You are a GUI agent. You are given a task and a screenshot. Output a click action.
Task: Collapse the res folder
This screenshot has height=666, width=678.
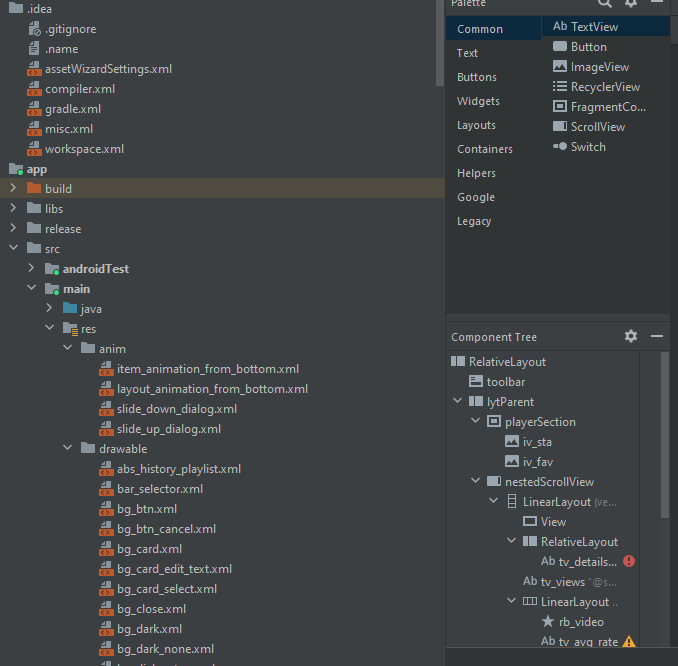tap(50, 328)
